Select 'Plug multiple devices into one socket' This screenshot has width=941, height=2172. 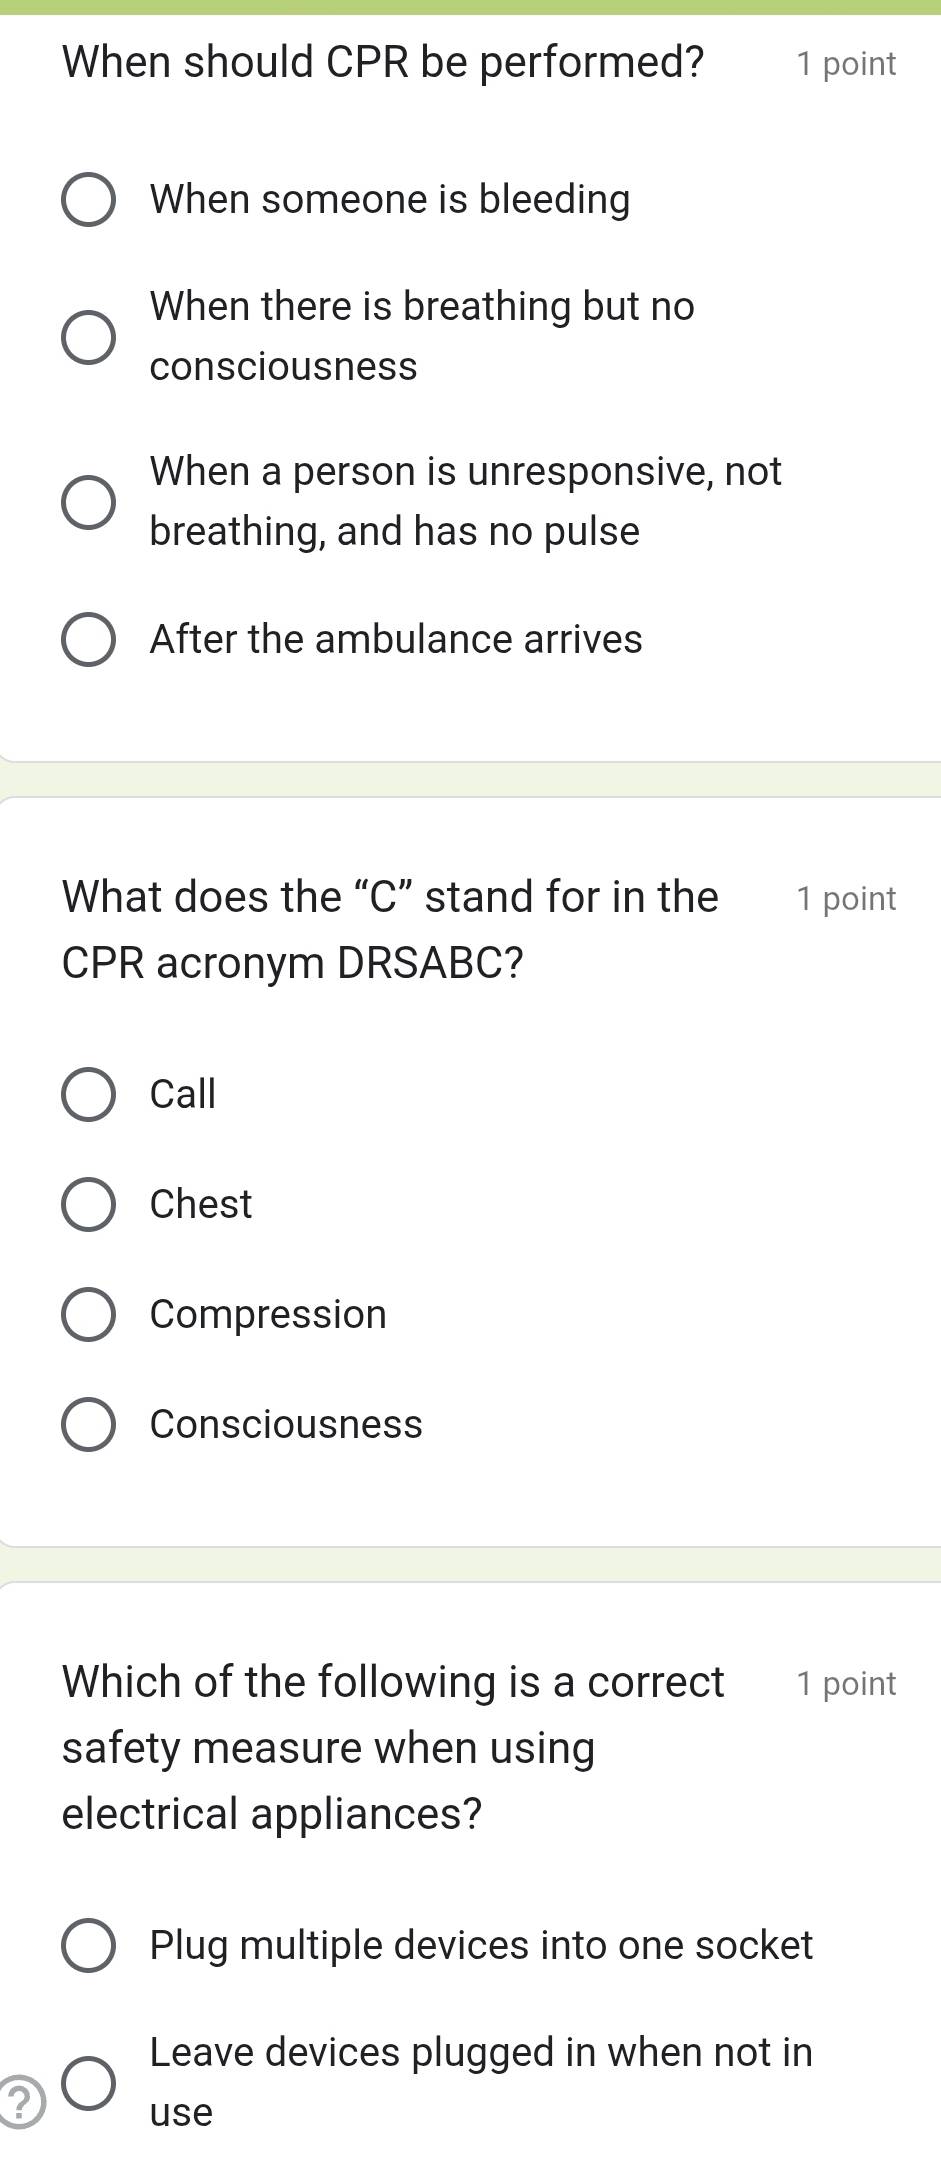(88, 1946)
